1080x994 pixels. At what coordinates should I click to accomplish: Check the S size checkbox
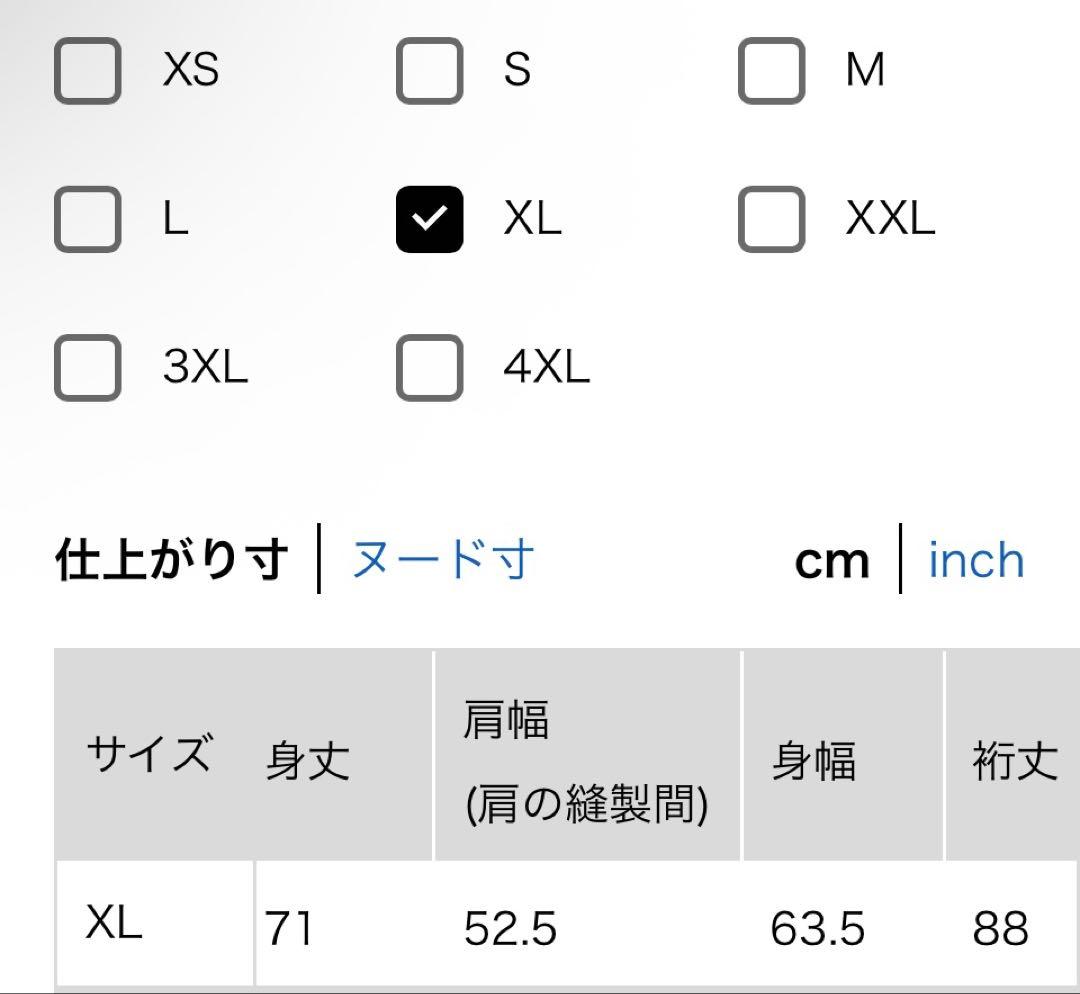429,71
